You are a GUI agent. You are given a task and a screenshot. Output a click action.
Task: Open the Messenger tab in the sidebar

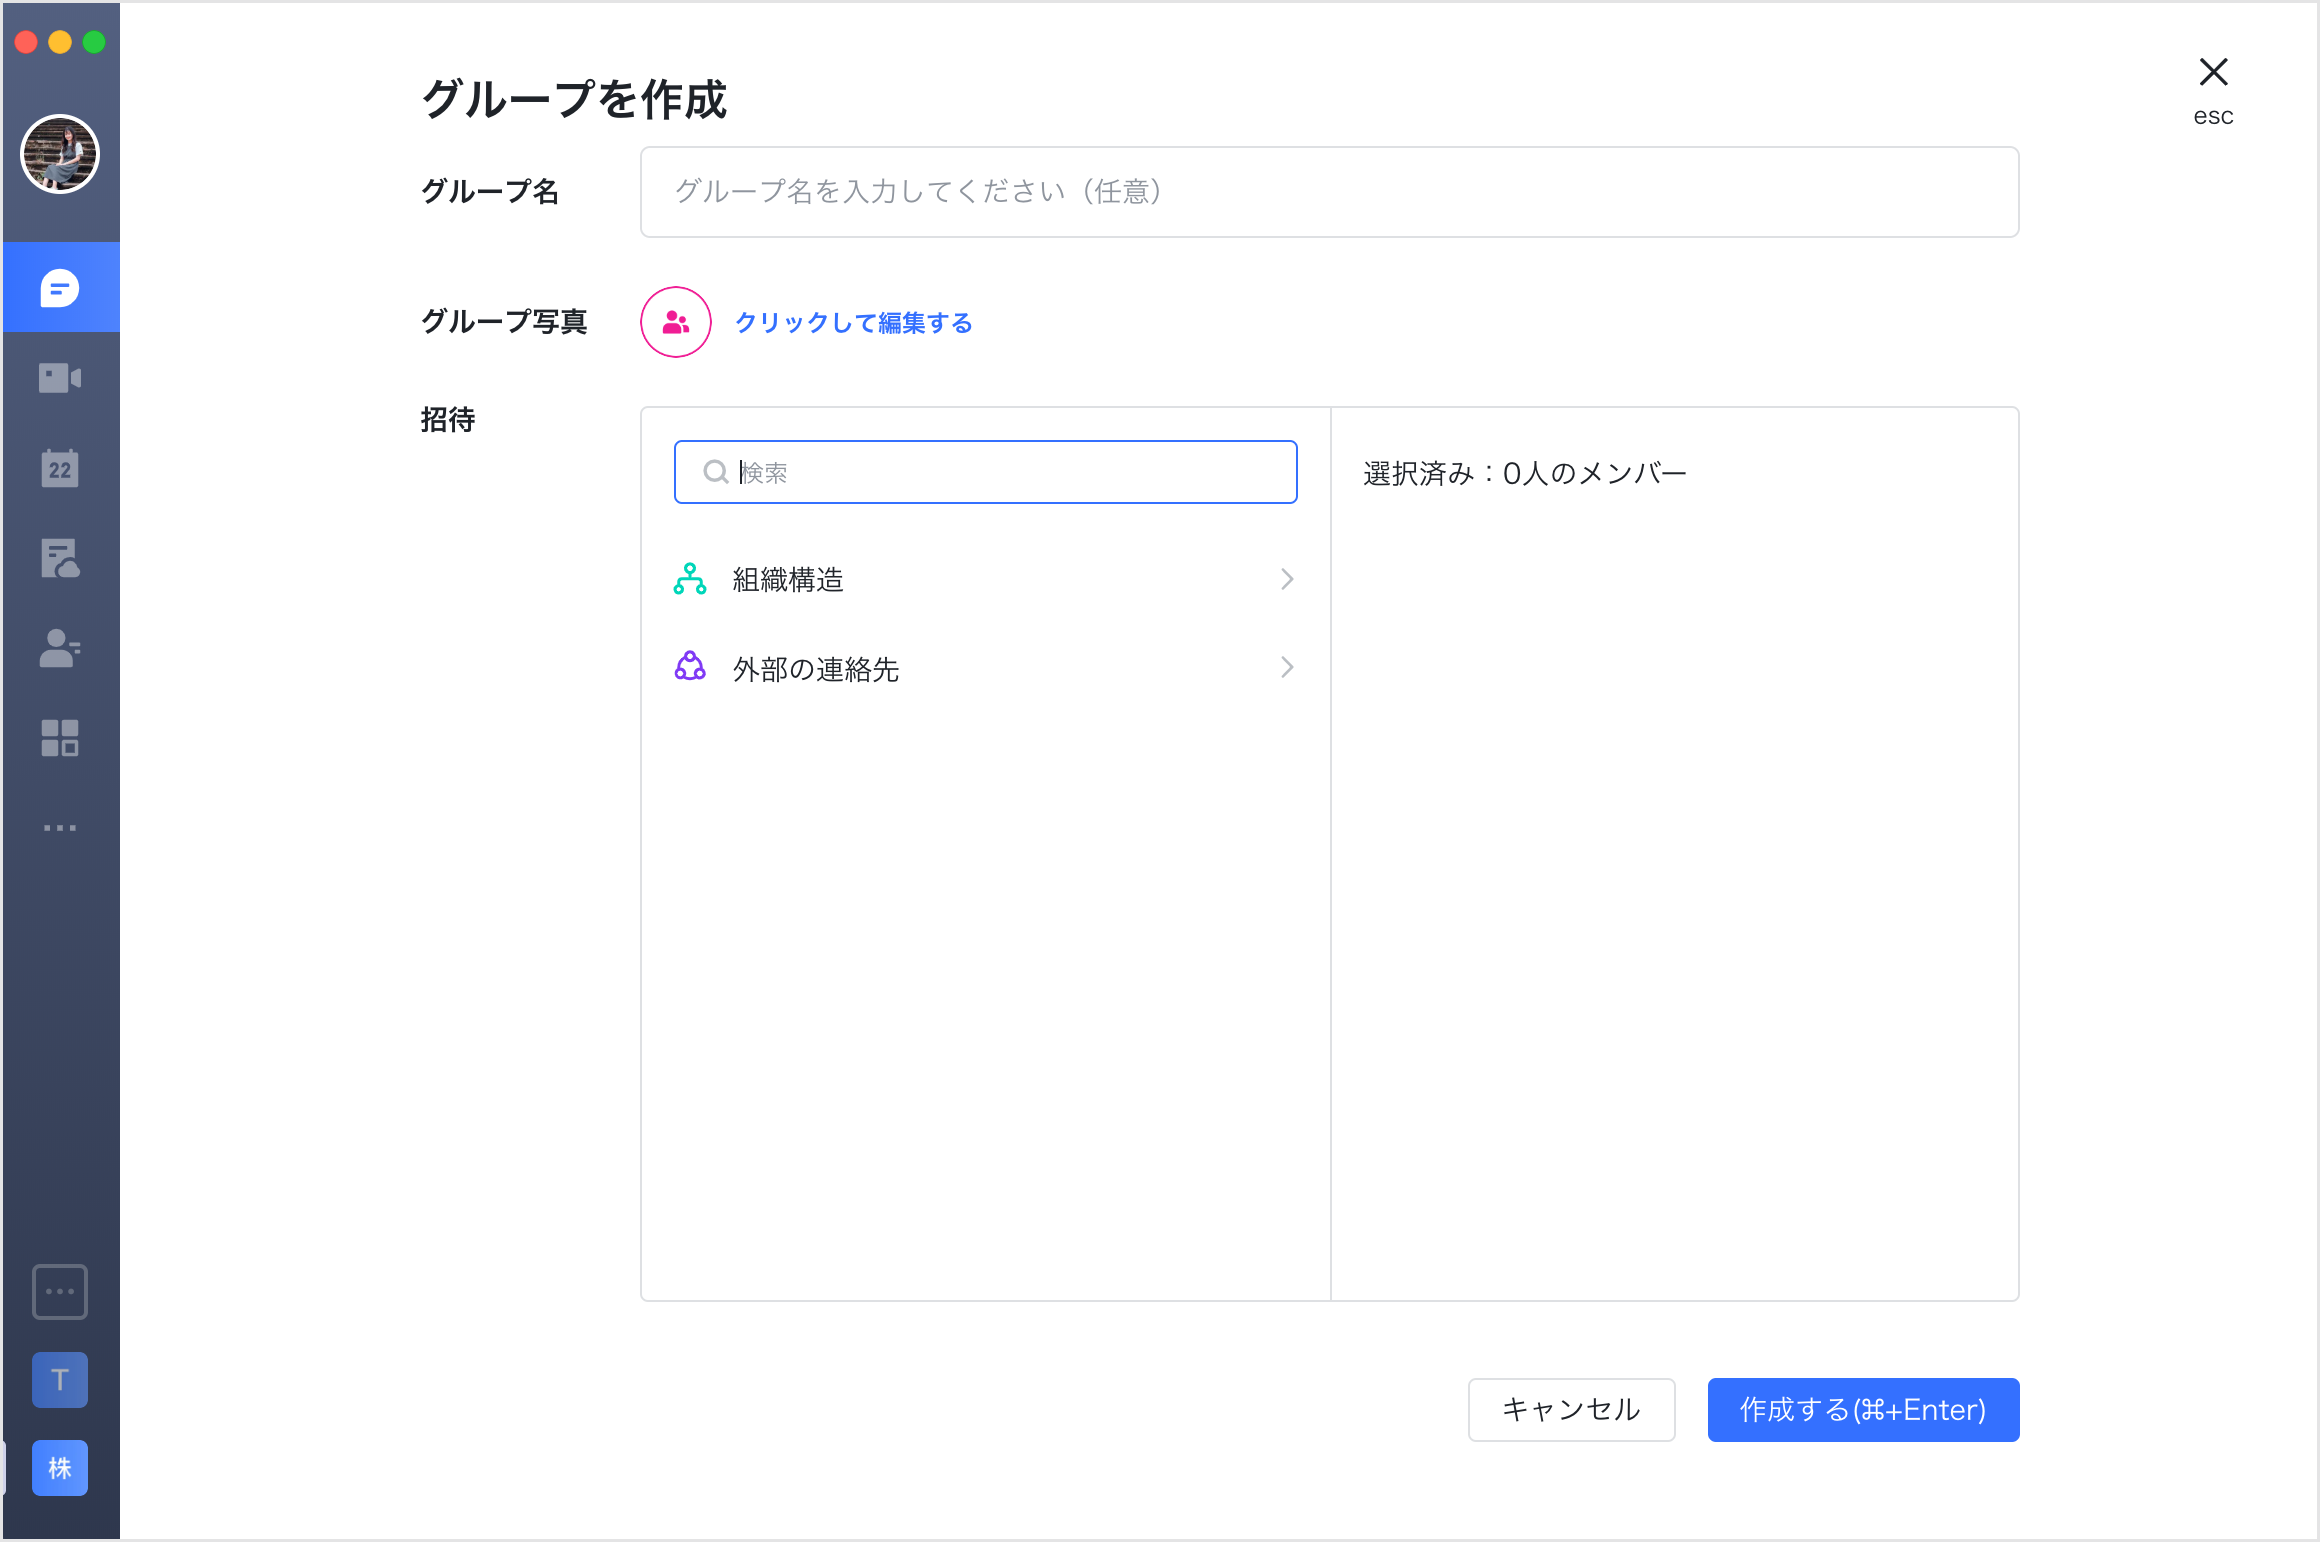click(60, 288)
